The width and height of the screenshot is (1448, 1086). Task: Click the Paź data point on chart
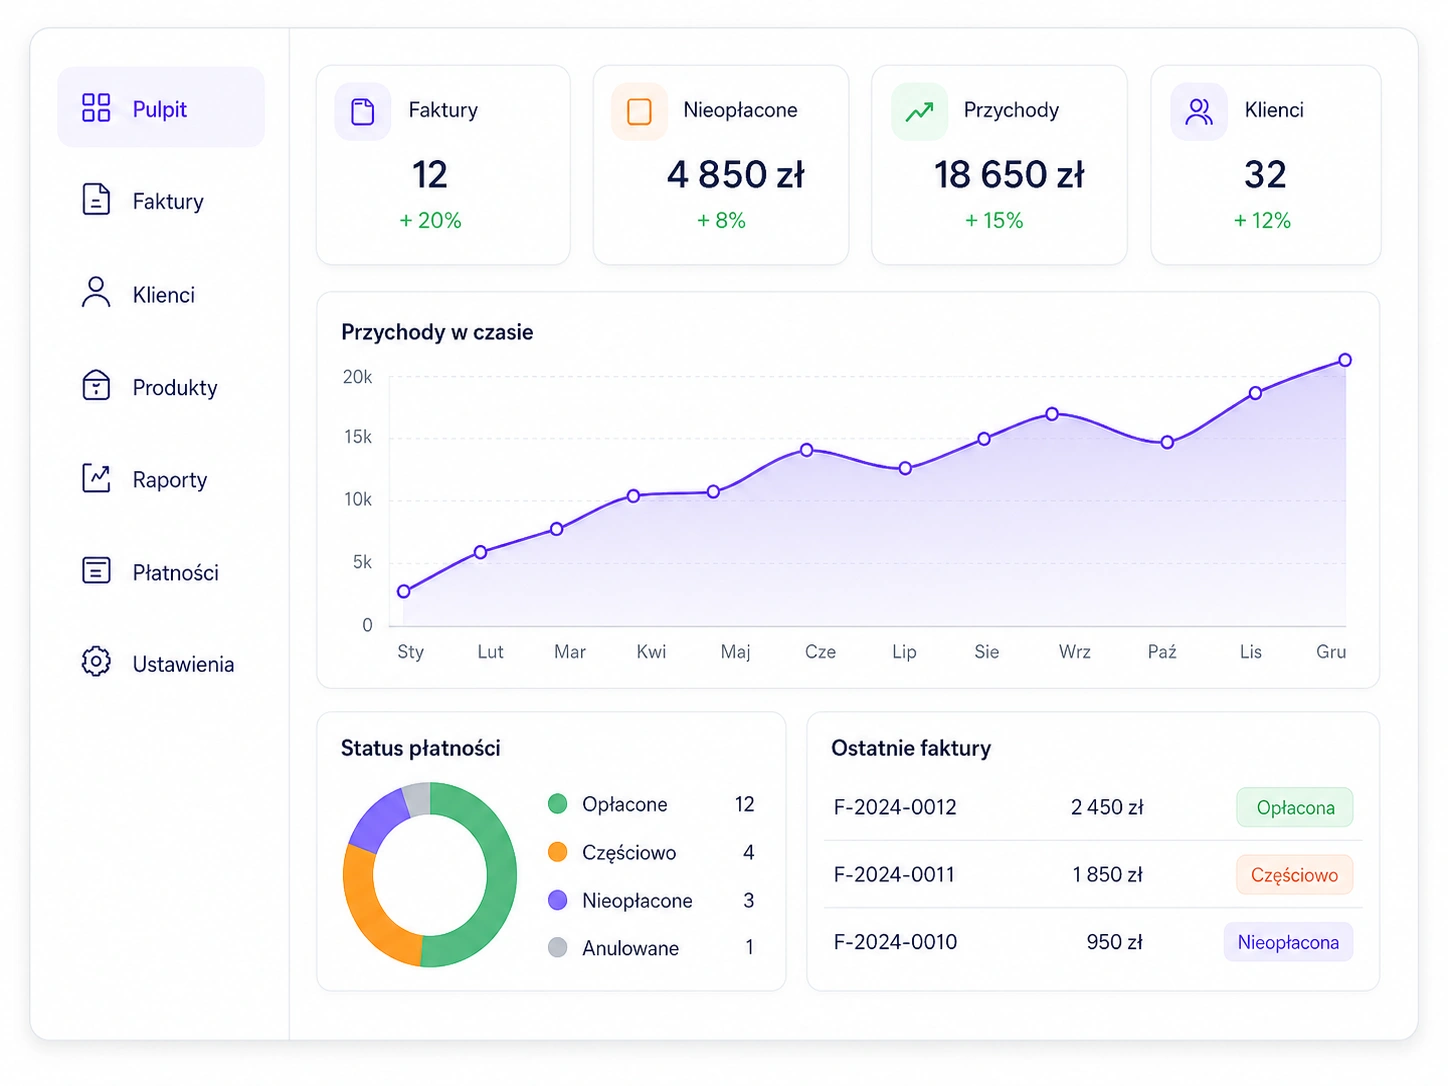tap(1167, 442)
